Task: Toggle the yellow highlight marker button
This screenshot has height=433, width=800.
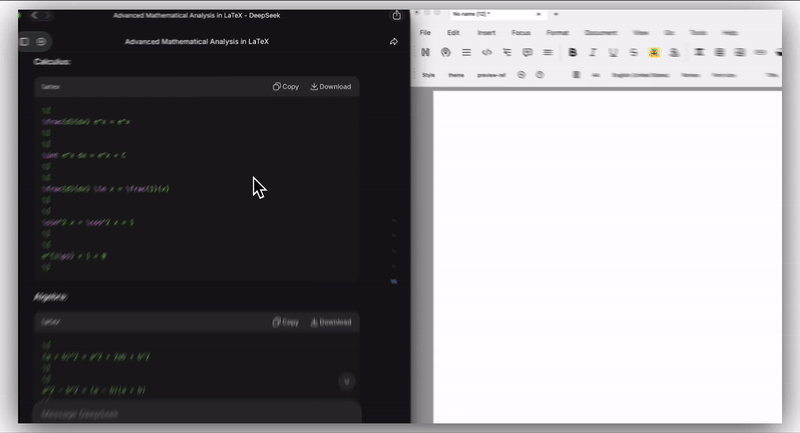Action: coord(654,52)
